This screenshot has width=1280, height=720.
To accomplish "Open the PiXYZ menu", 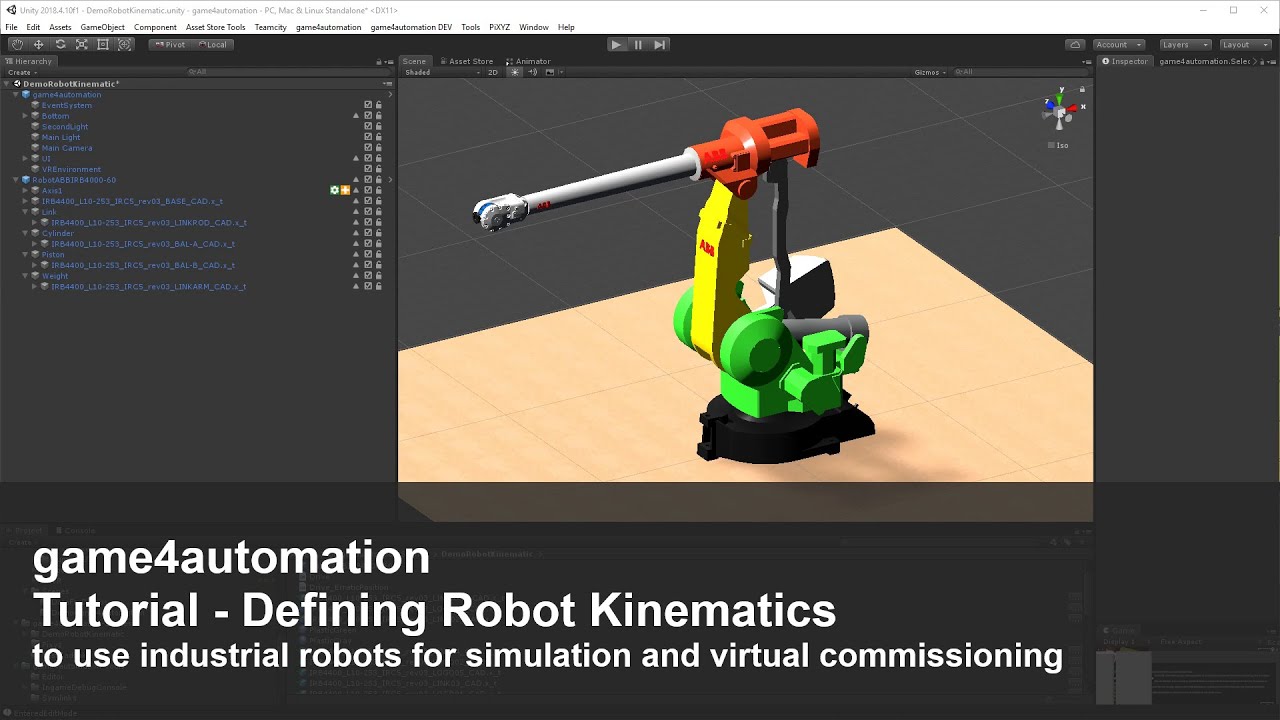I will [x=499, y=27].
